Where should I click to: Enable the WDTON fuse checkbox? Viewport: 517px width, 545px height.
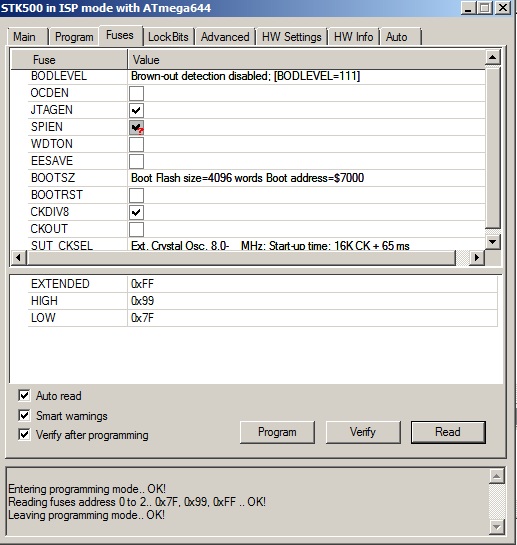click(136, 144)
